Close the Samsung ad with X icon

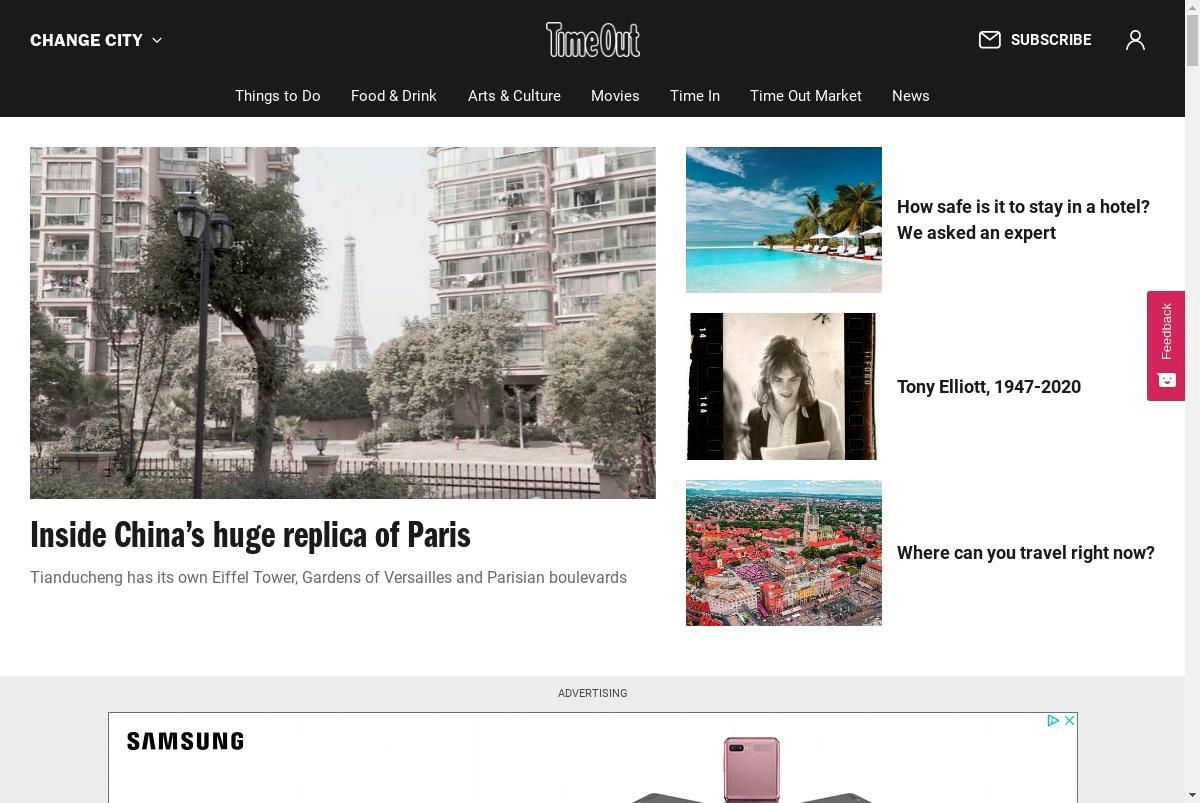[x=1069, y=720]
